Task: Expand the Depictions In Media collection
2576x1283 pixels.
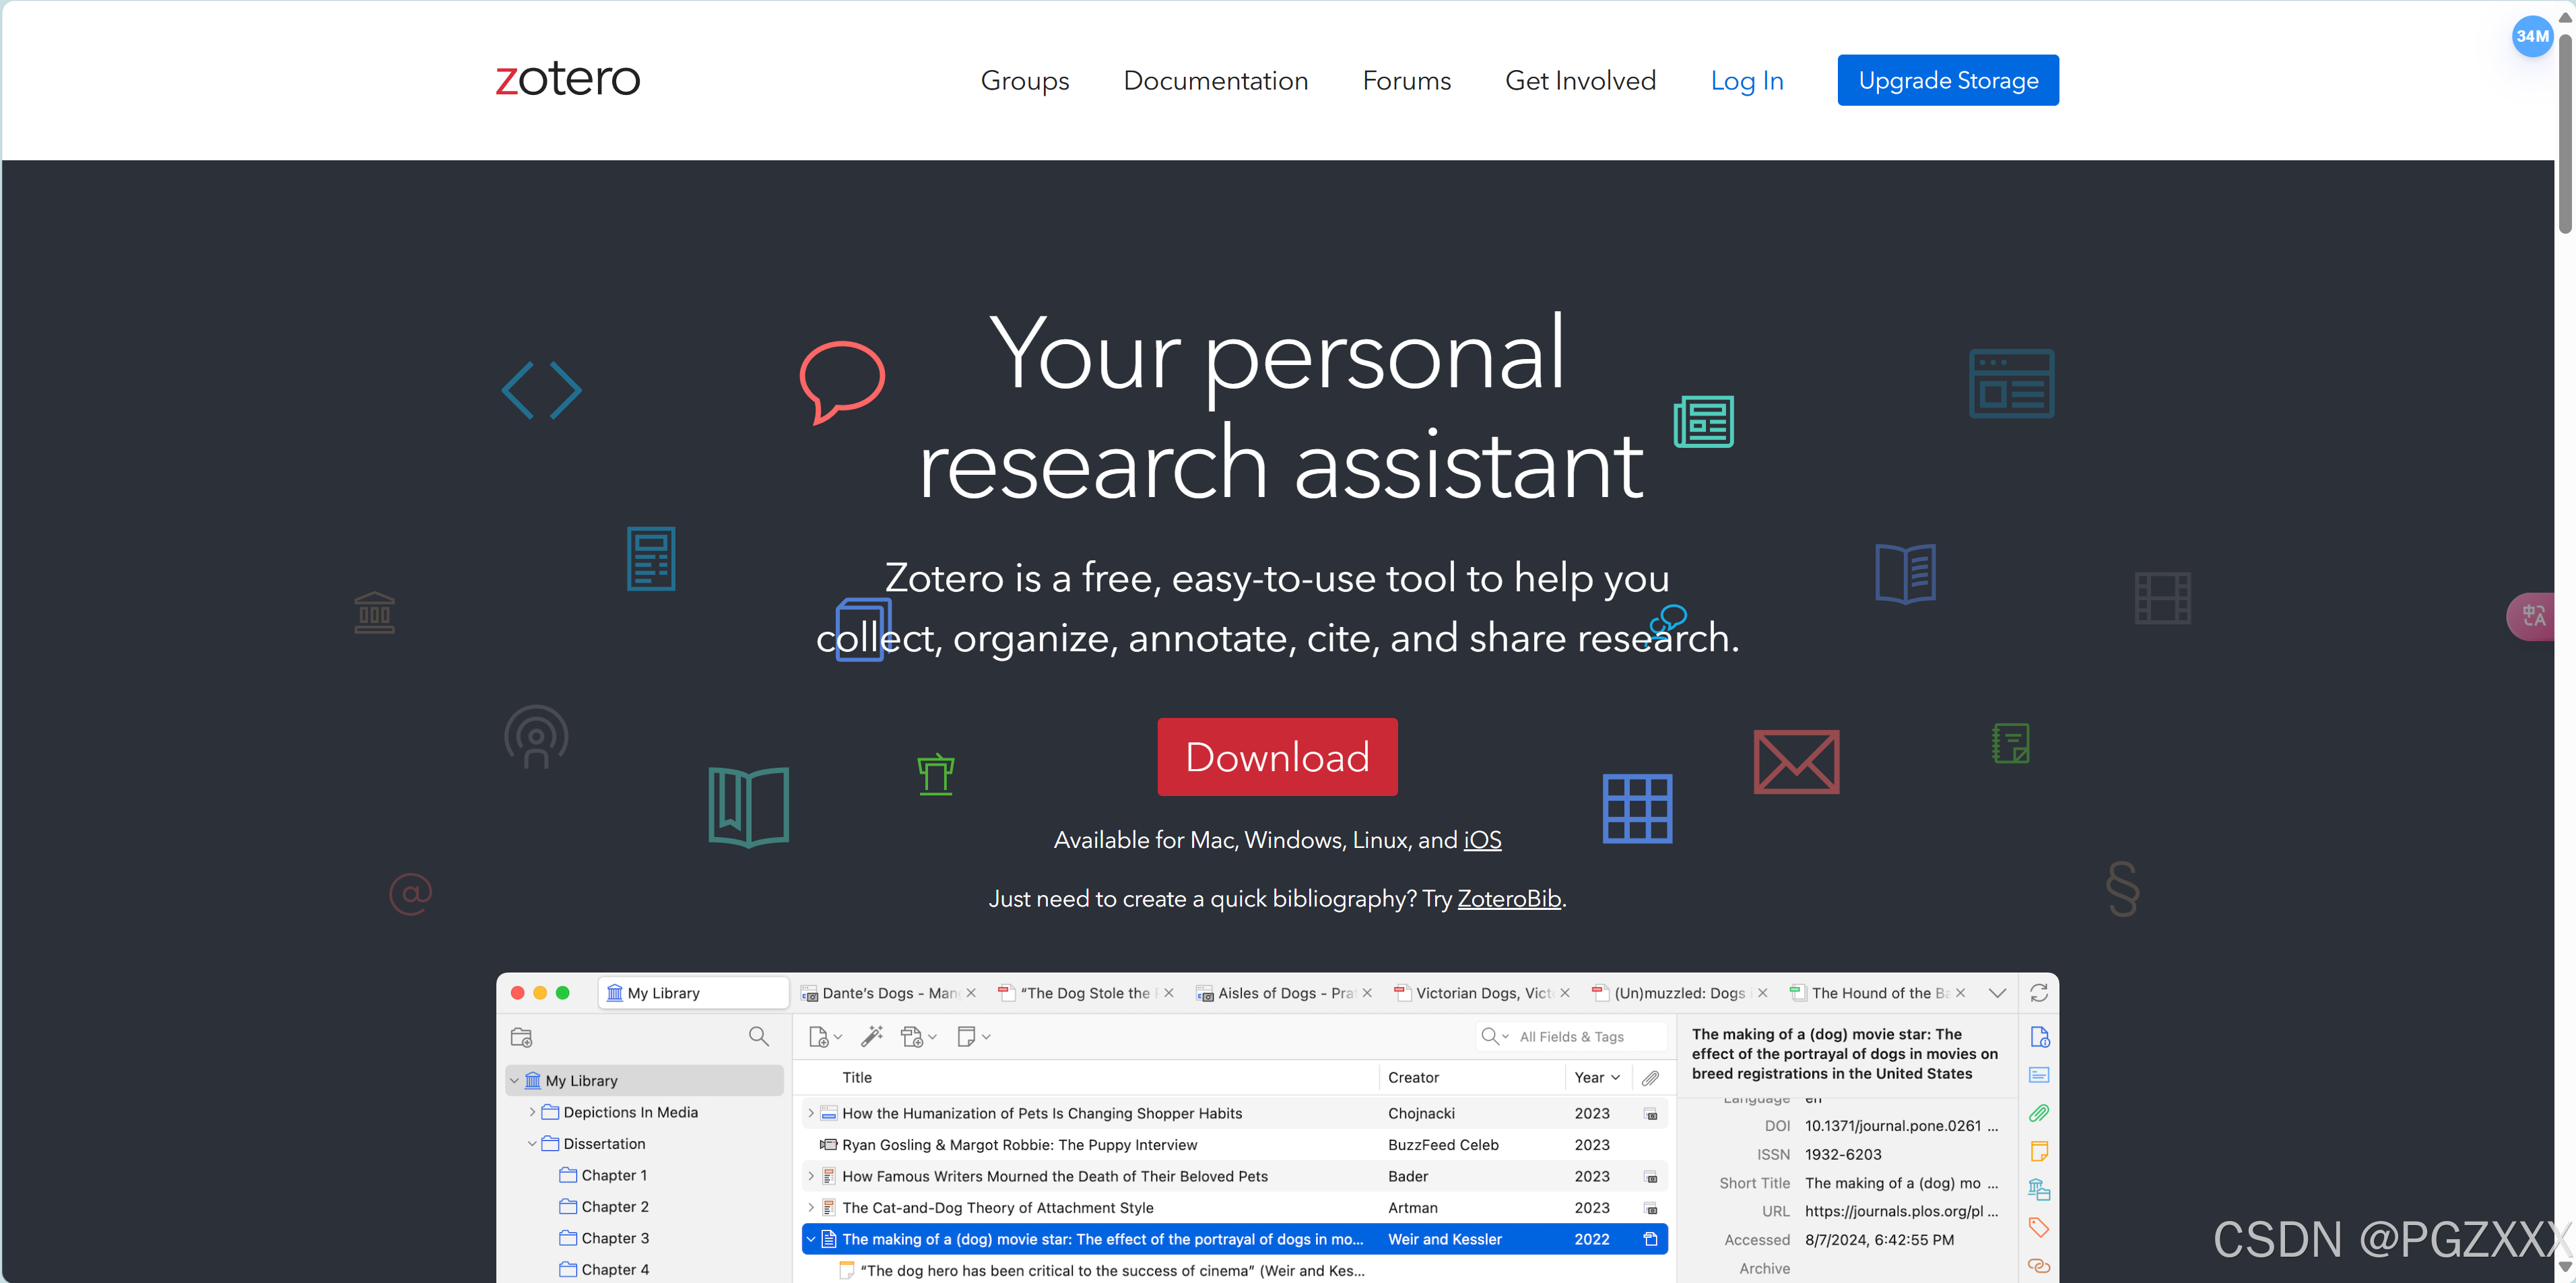Action: pos(532,1112)
